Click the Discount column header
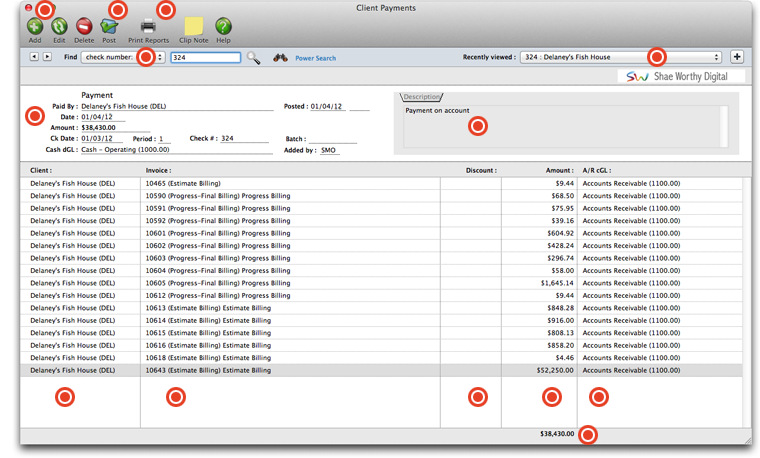 point(481,171)
